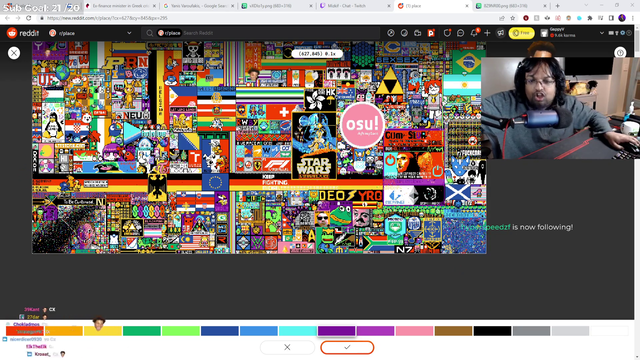Select the red color swatch
This screenshot has width=640, height=360.
(x=25, y=331)
